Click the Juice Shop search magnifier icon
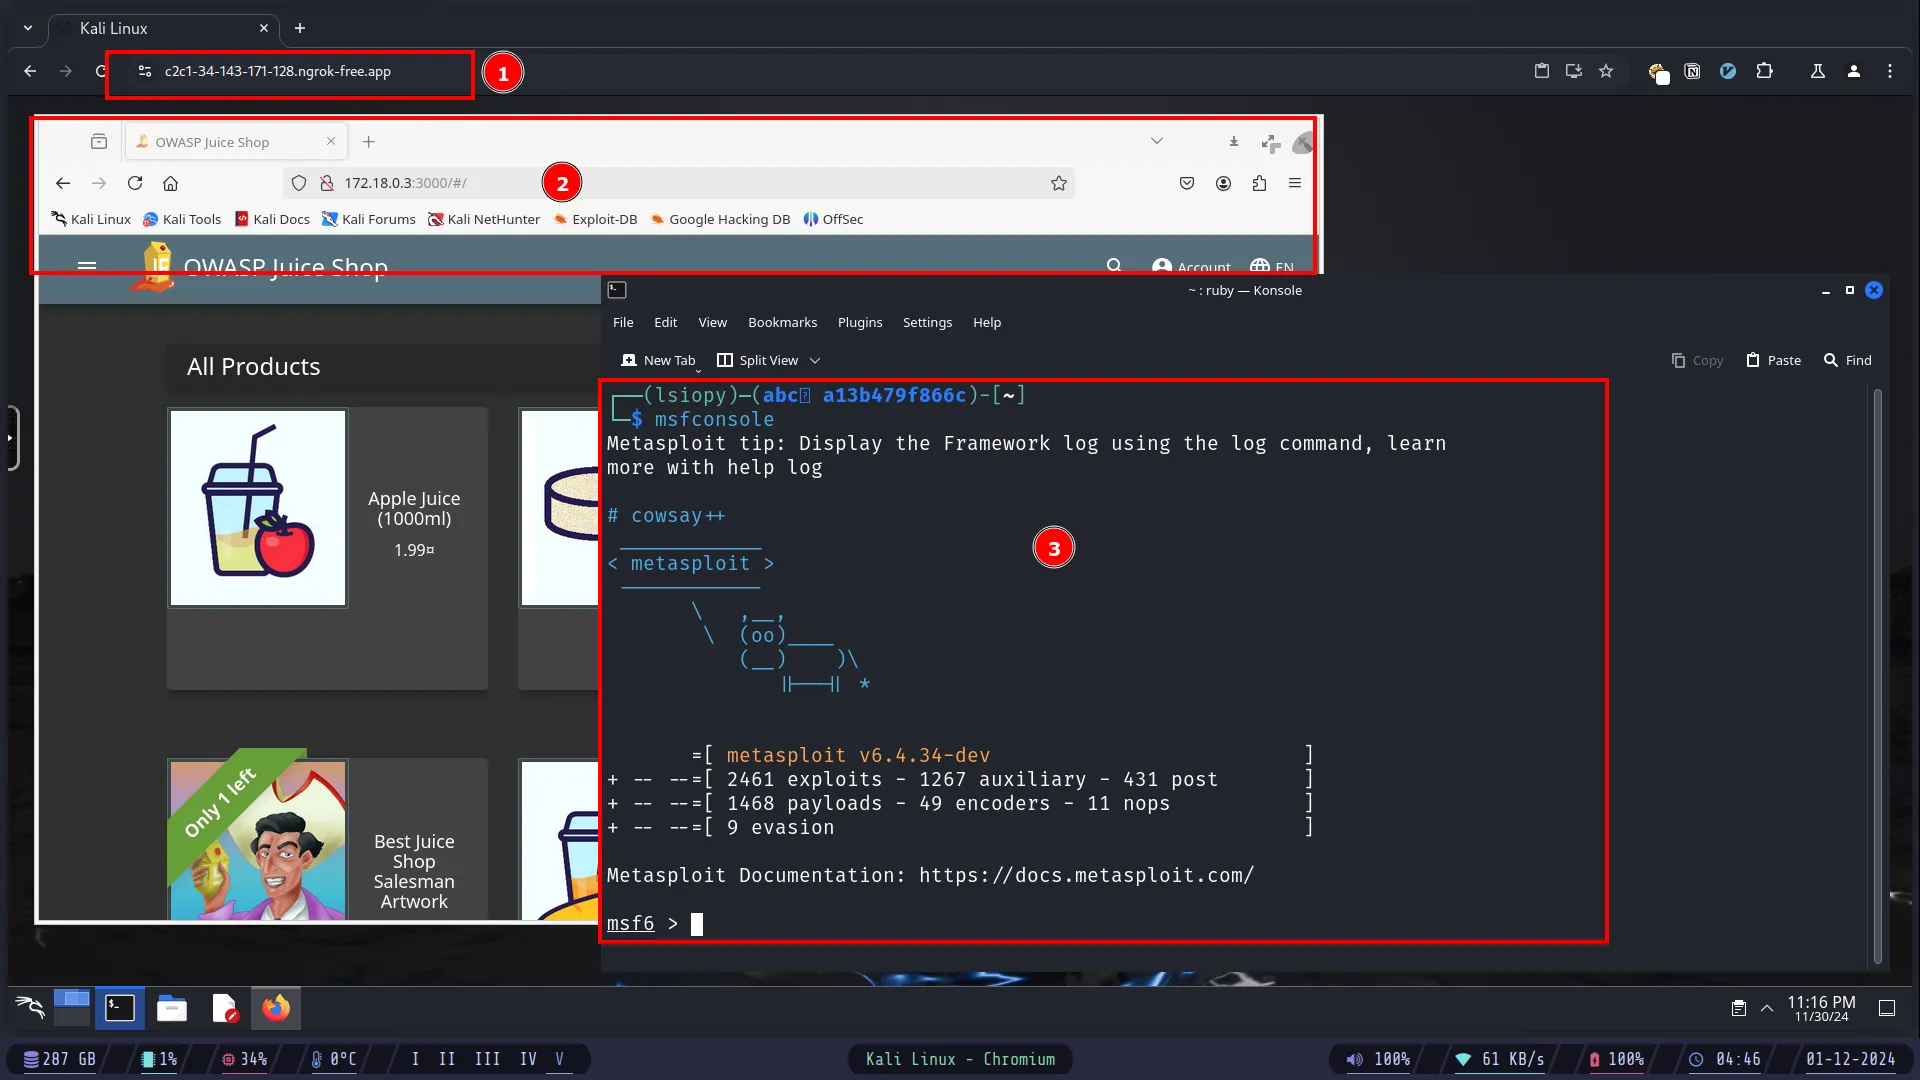The image size is (1920, 1080). (x=1114, y=265)
